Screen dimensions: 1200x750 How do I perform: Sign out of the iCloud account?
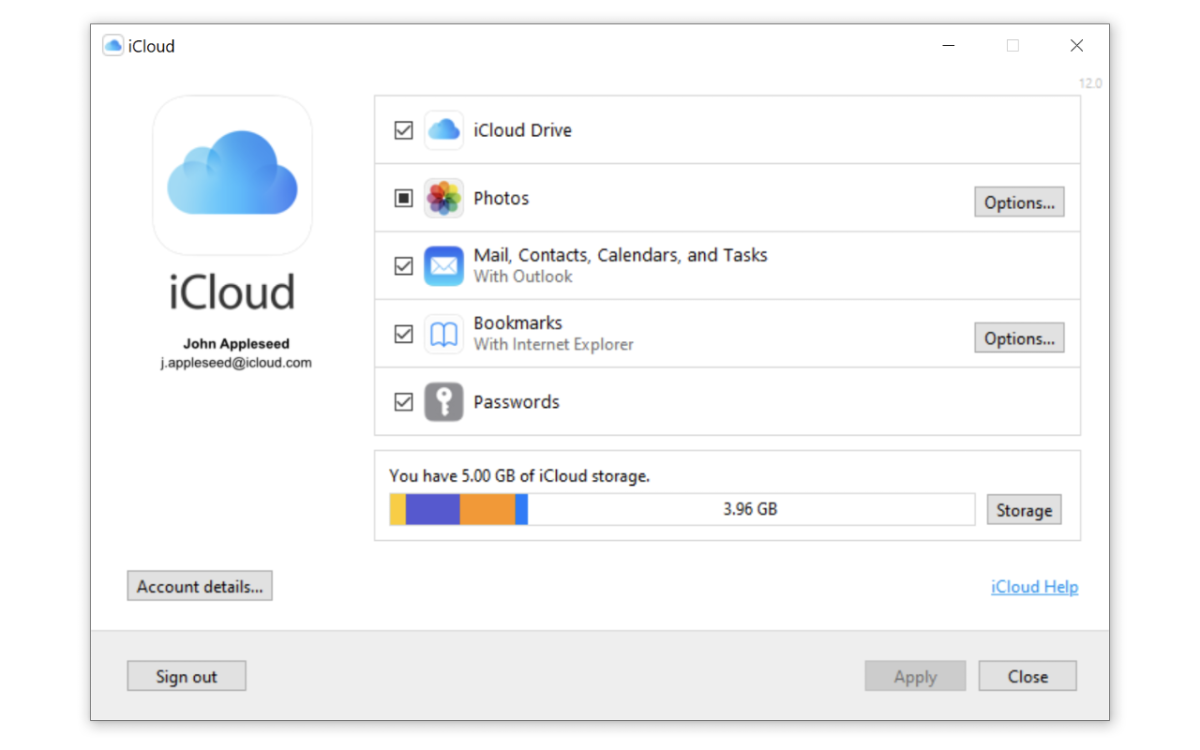coord(186,676)
